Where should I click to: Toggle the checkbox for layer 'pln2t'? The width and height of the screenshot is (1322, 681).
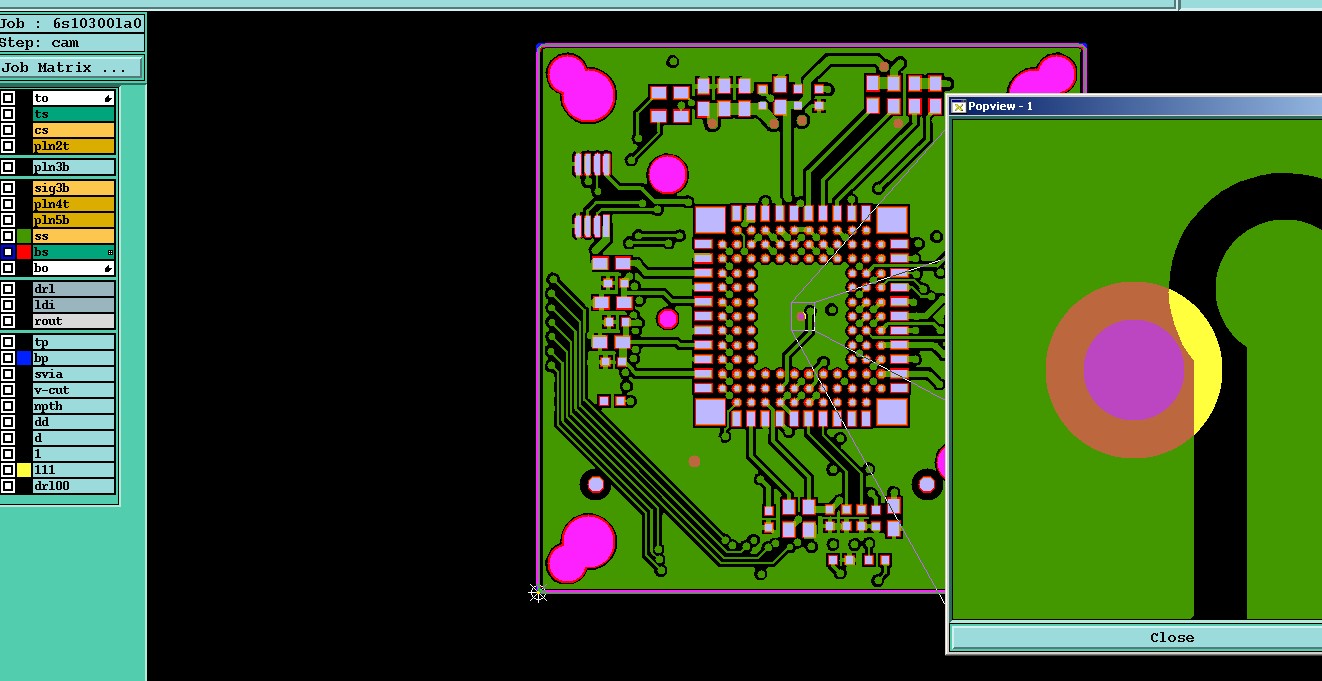pos(8,146)
